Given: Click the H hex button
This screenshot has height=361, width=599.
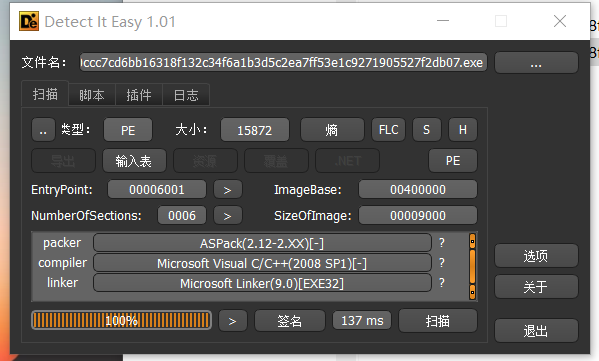Looking at the screenshot, I should tap(463, 130).
